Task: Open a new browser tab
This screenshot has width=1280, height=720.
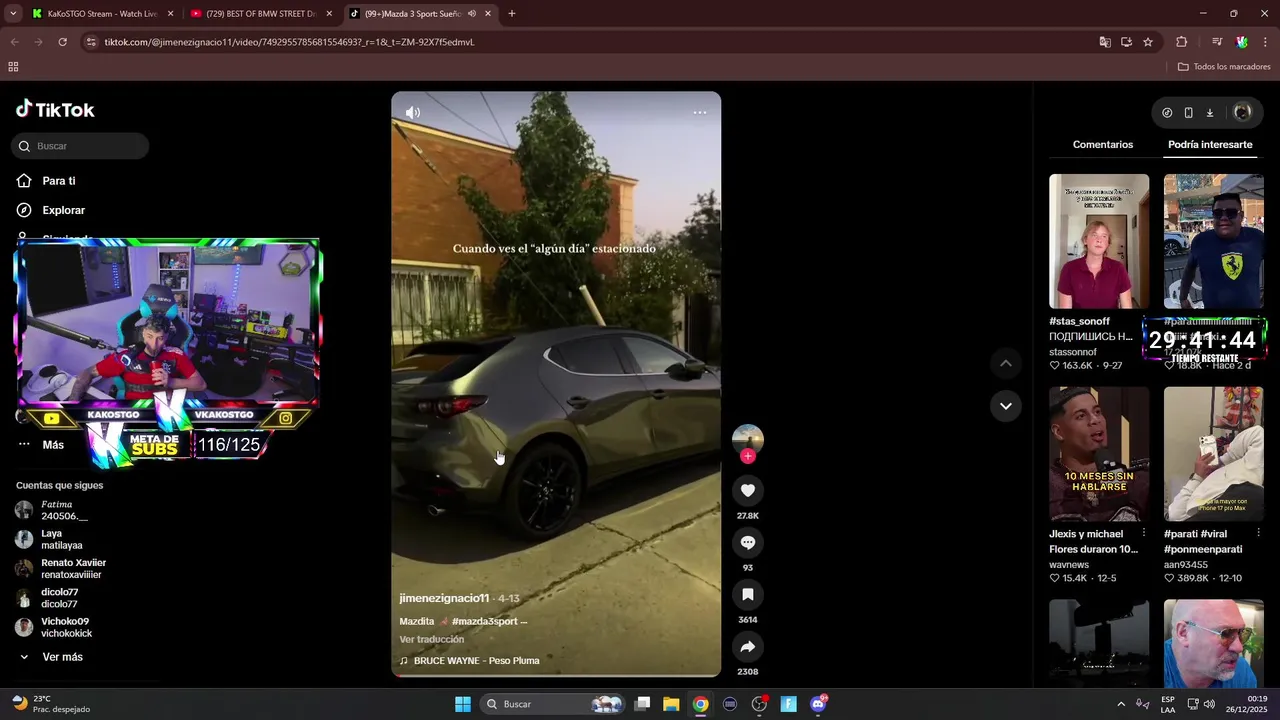Action: pyautogui.click(x=512, y=14)
